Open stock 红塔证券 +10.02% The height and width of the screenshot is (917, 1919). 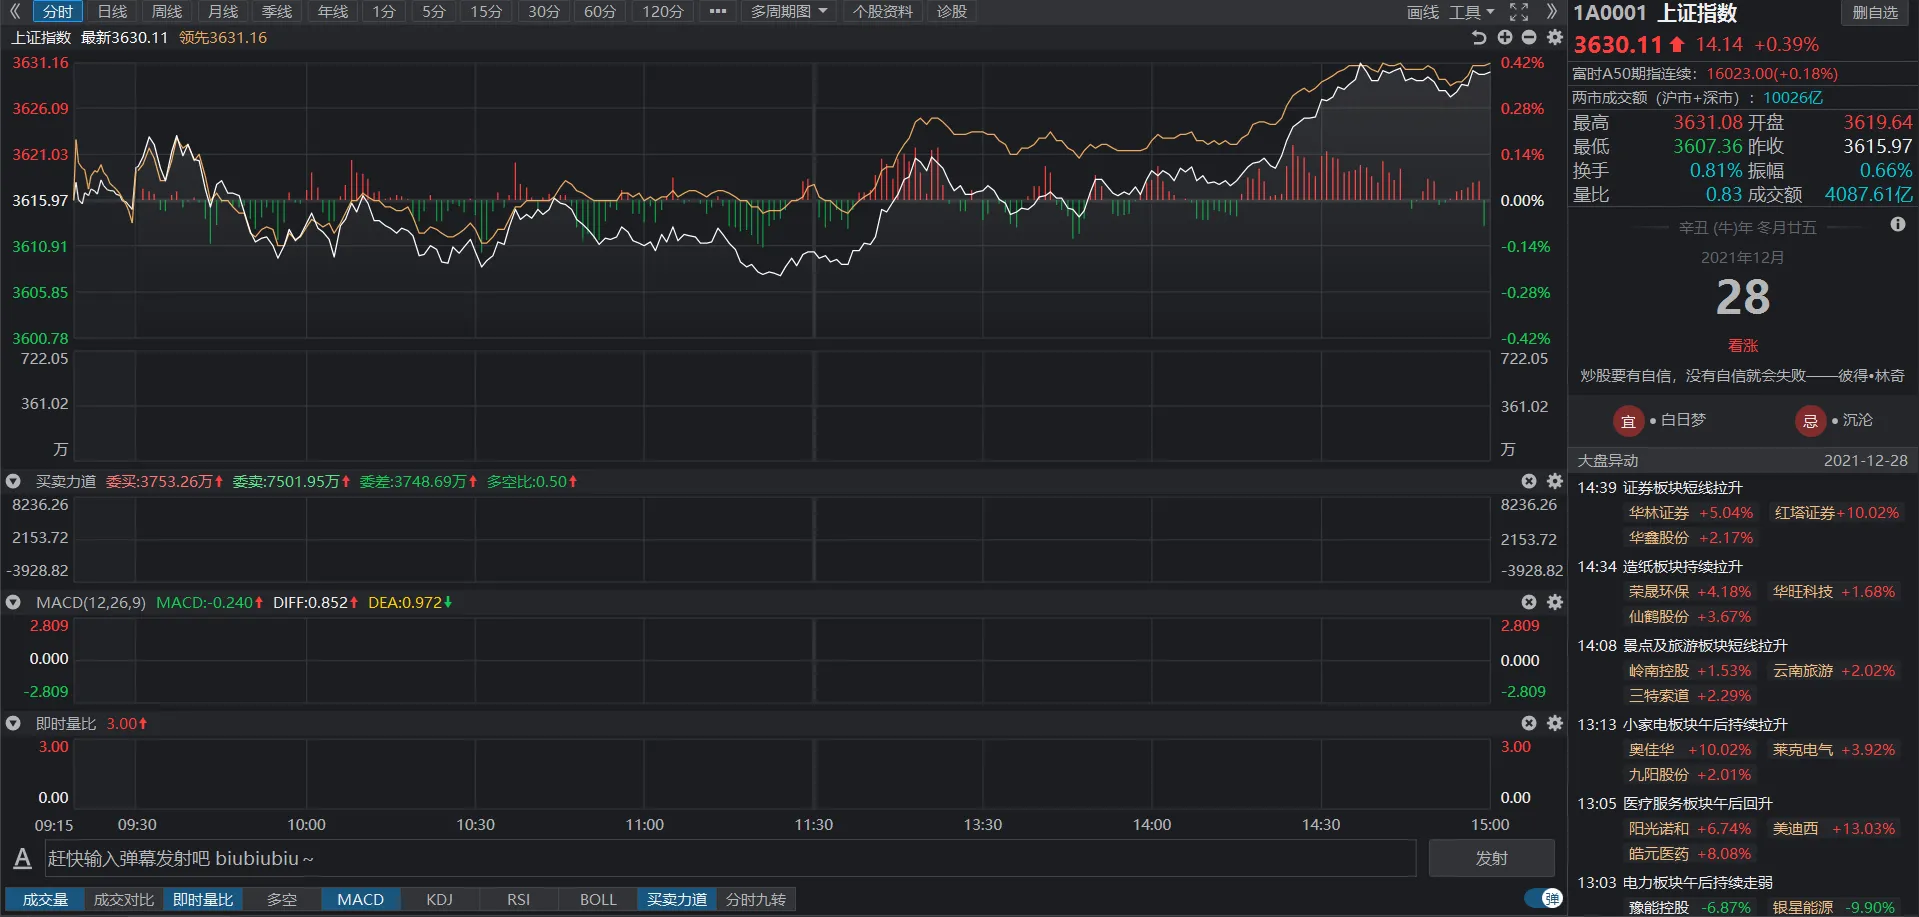point(1837,513)
